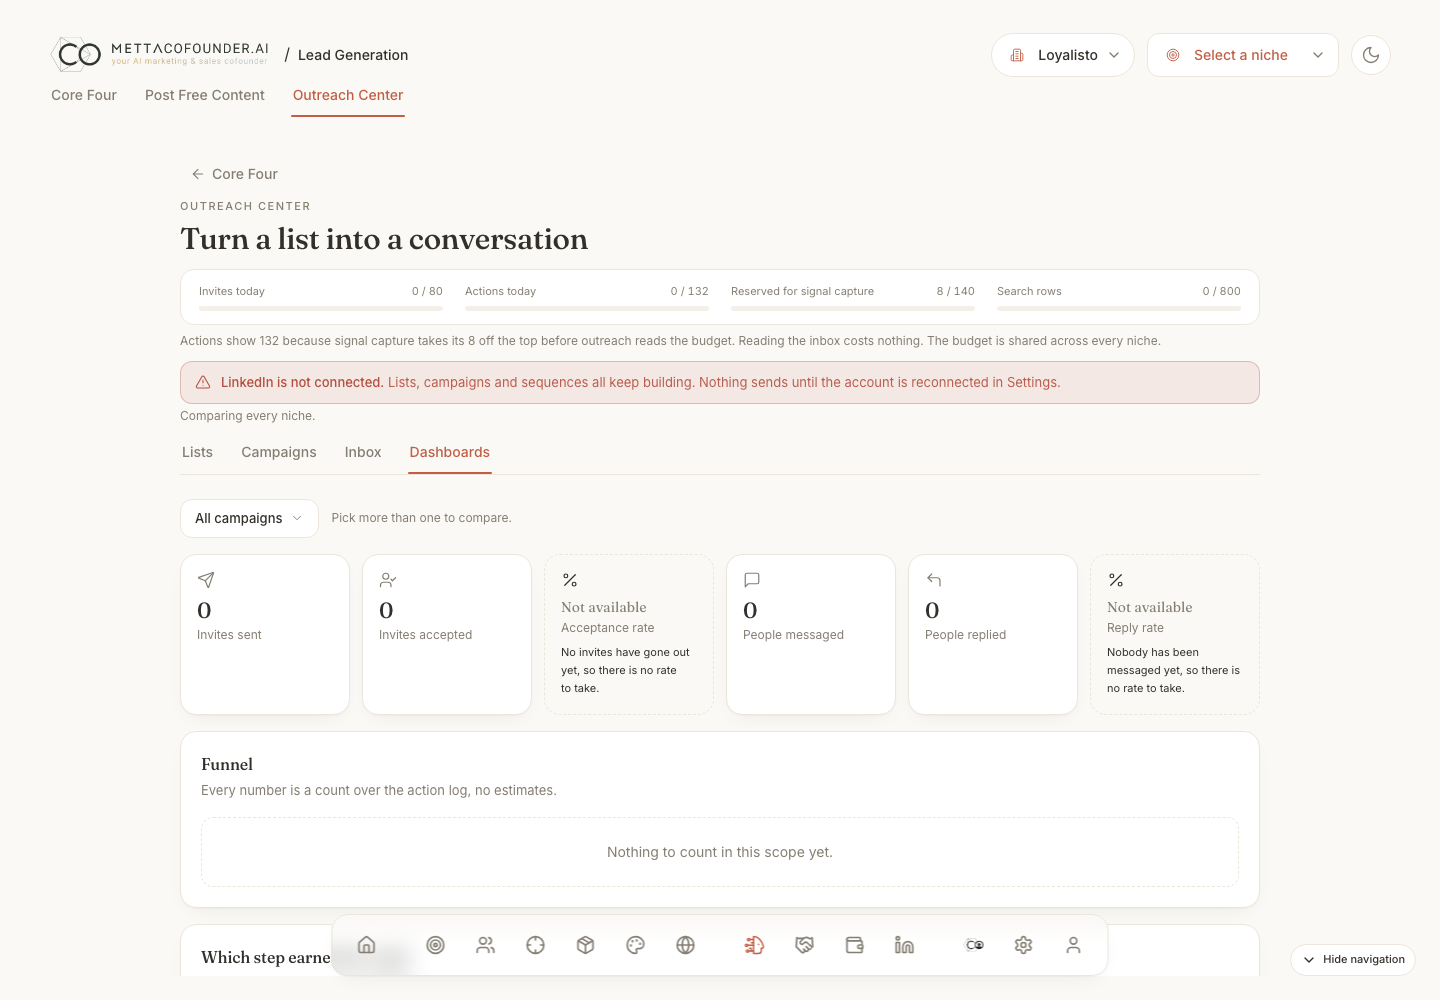
Task: Click the MettaCofounder.ai logo
Action: coord(160,54)
